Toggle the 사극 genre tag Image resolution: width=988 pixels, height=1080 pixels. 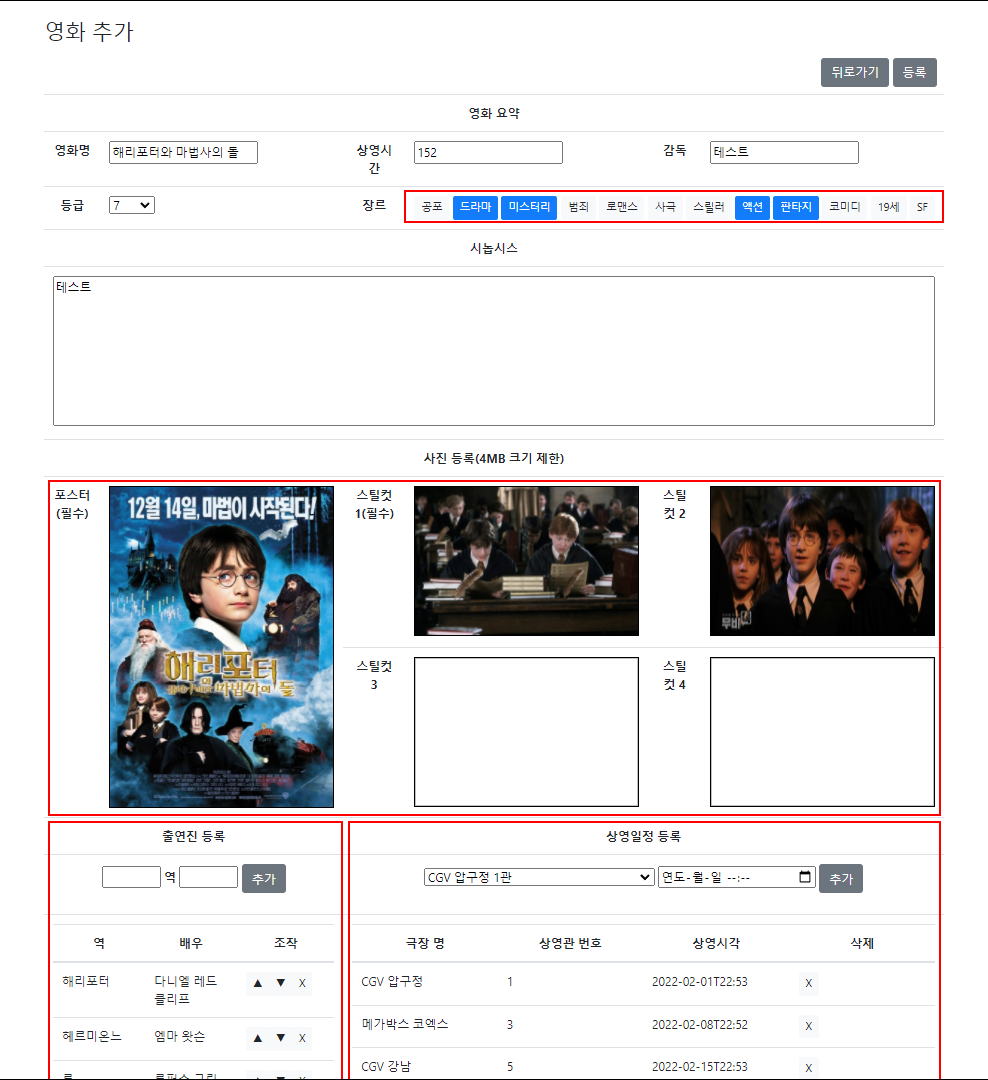(666, 207)
